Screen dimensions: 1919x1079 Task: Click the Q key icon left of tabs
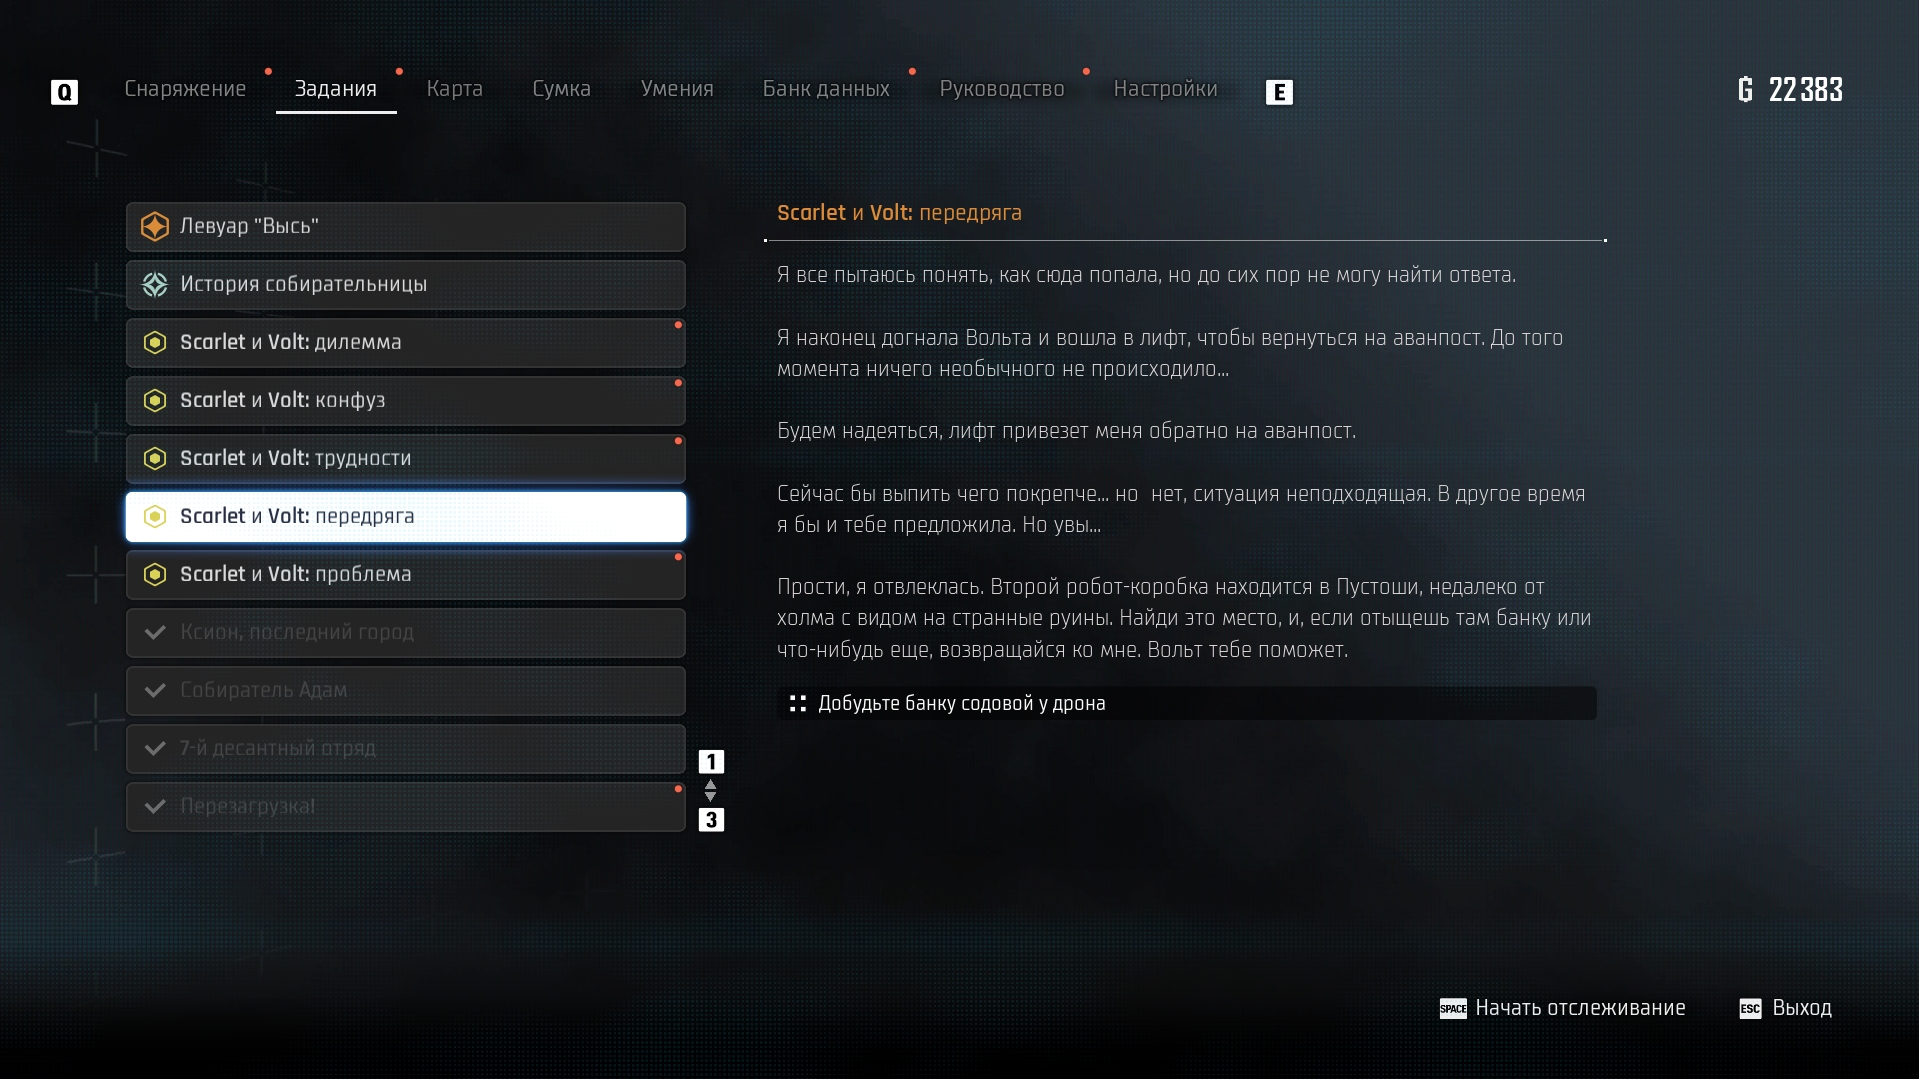pos(64,92)
